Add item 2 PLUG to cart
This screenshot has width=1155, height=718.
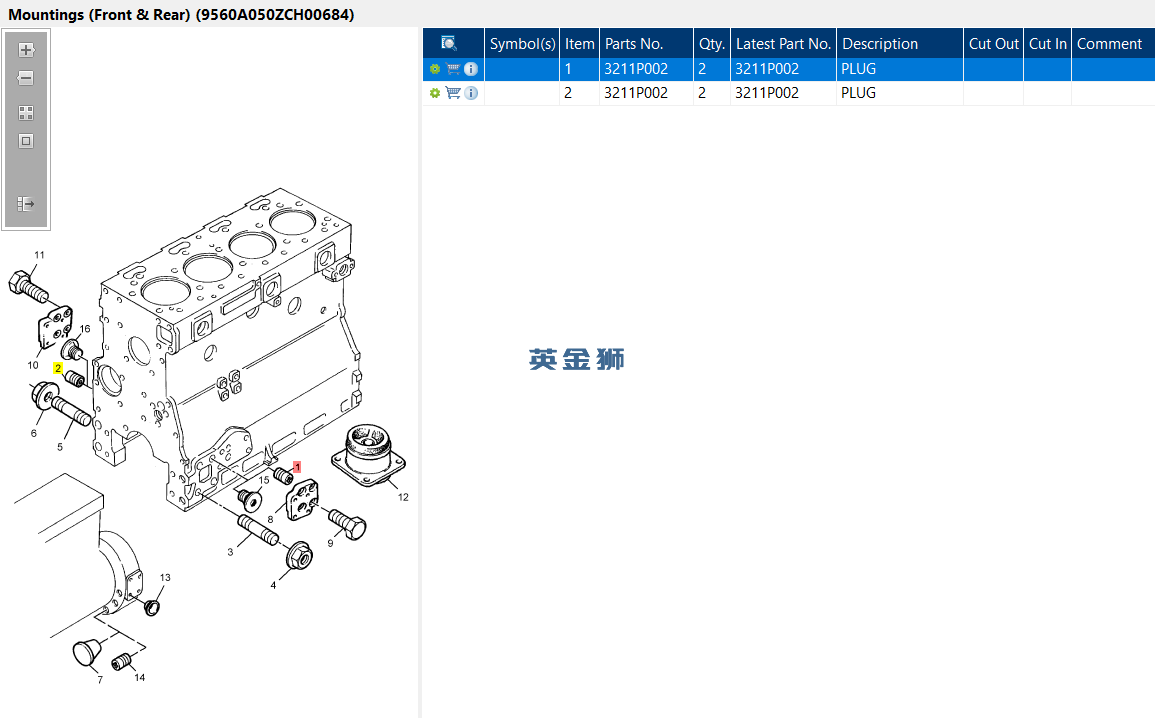[x=453, y=93]
